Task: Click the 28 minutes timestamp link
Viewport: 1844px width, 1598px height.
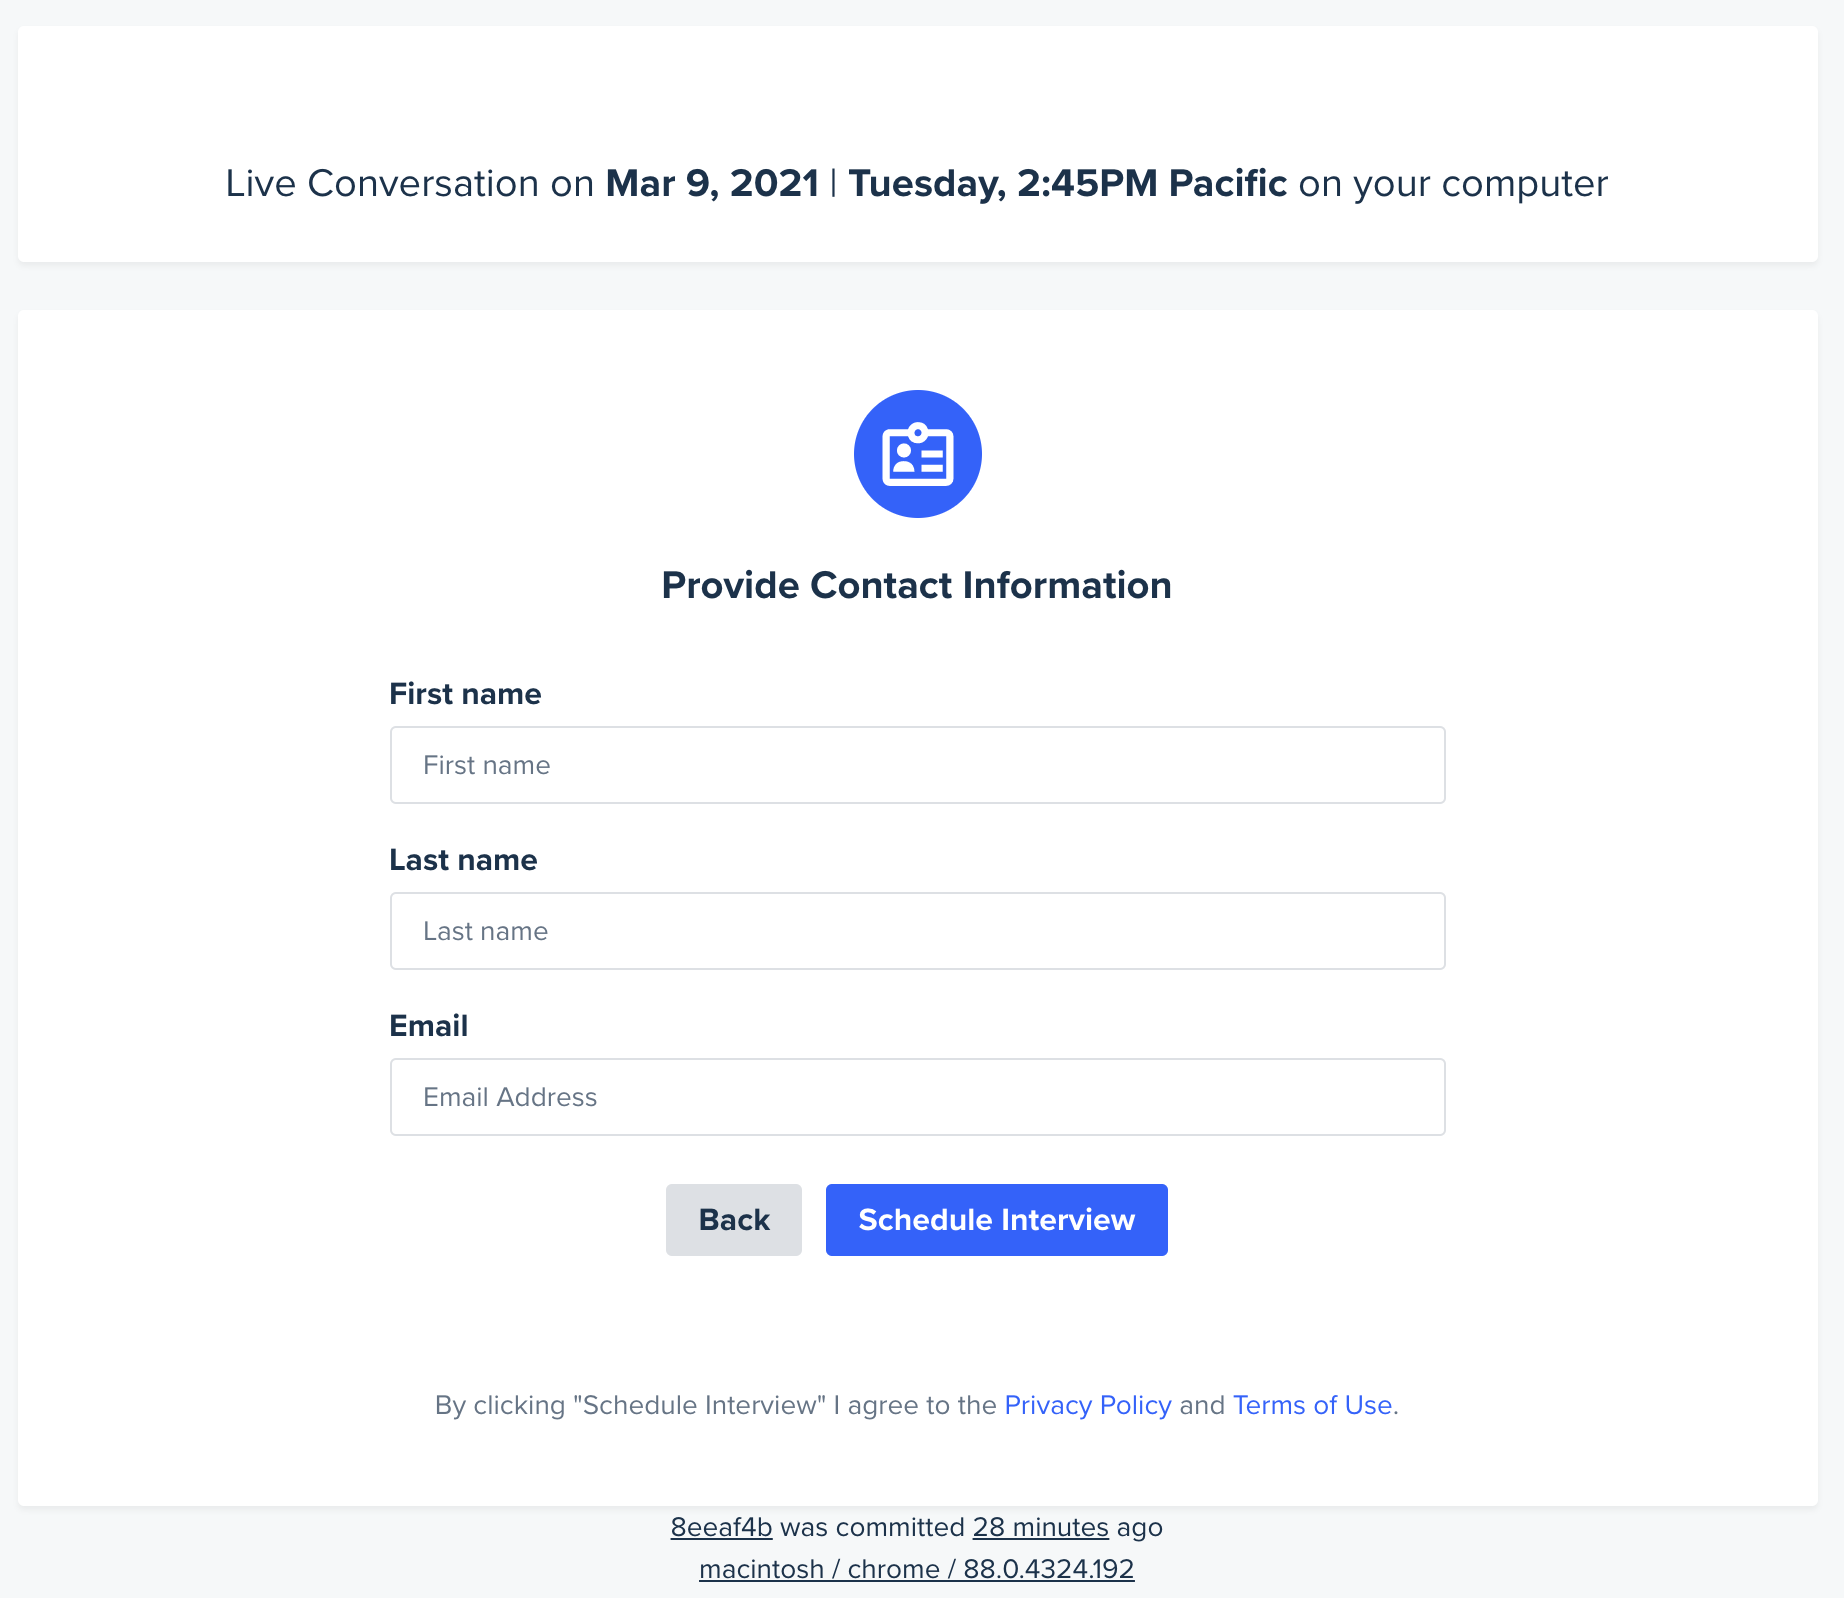Action: [x=1040, y=1527]
